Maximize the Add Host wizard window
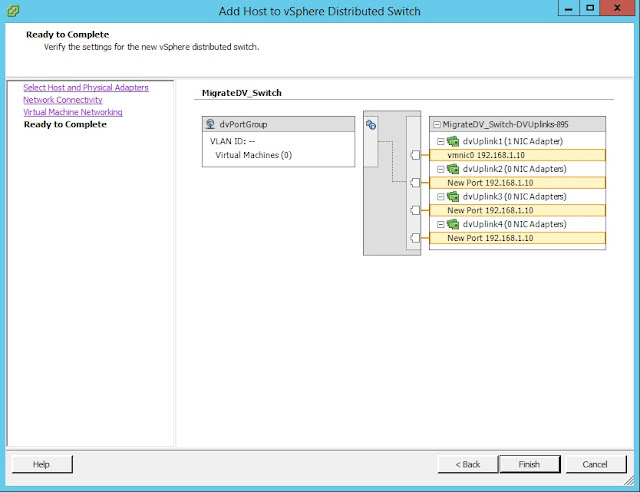Screen dimensions: 640x492 click(x=590, y=8)
